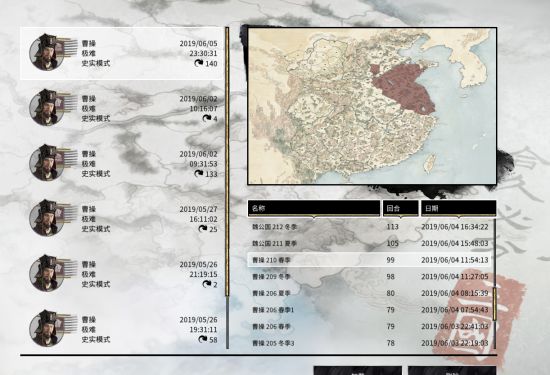Select the highlighted save 曹操 210 春季
The width and height of the screenshot is (550, 375).
point(370,260)
